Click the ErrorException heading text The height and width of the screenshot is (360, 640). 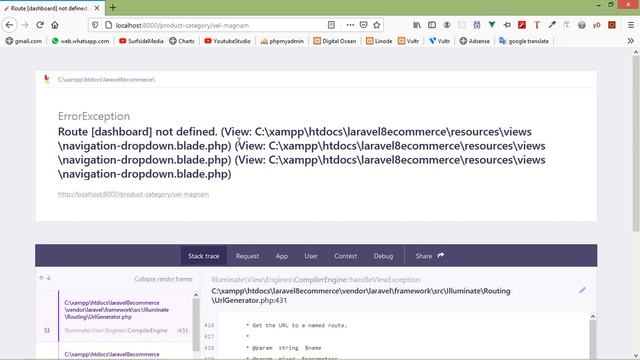tap(94, 116)
